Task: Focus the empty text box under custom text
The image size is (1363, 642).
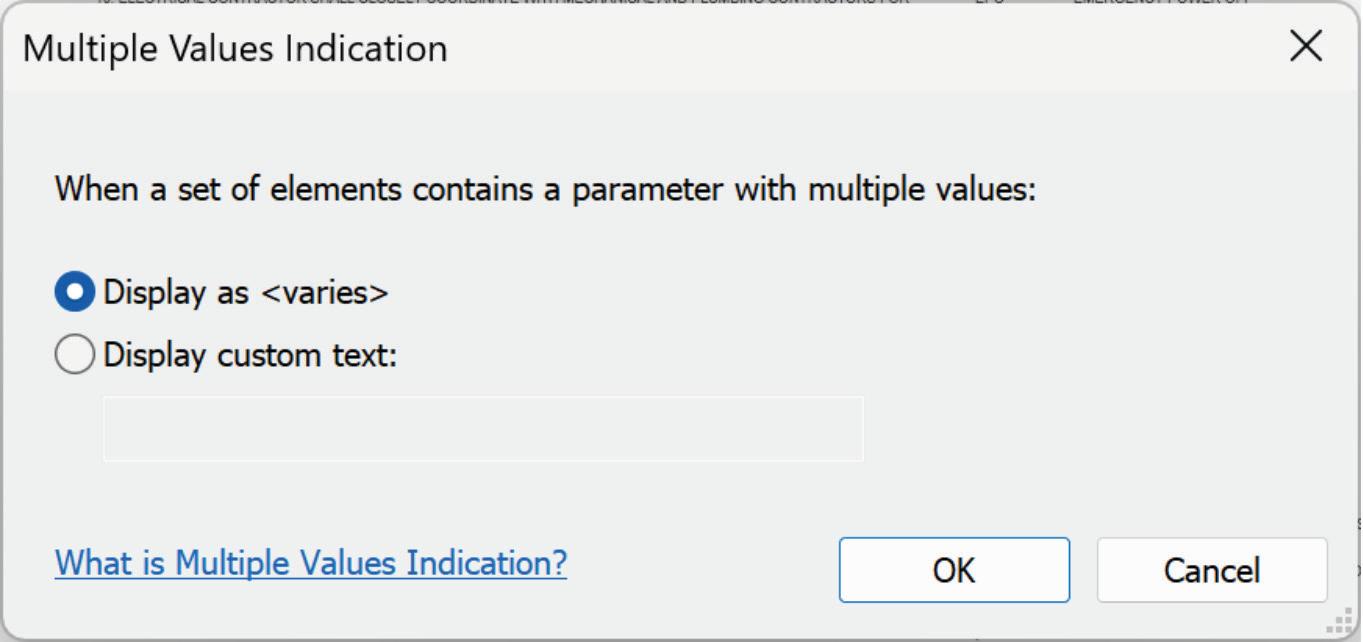Action: [x=483, y=429]
